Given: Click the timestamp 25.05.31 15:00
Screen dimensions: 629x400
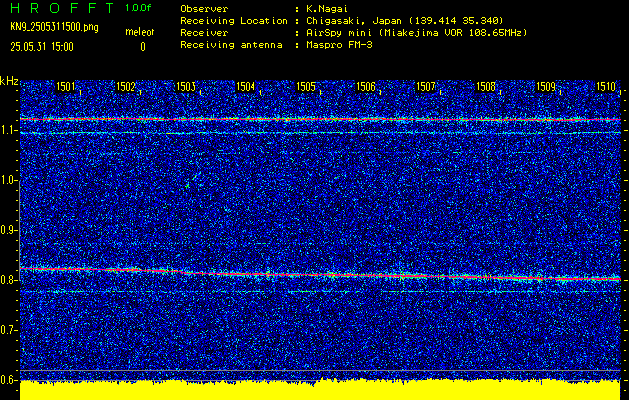Looking at the screenshot, I should pyautogui.click(x=42, y=47).
